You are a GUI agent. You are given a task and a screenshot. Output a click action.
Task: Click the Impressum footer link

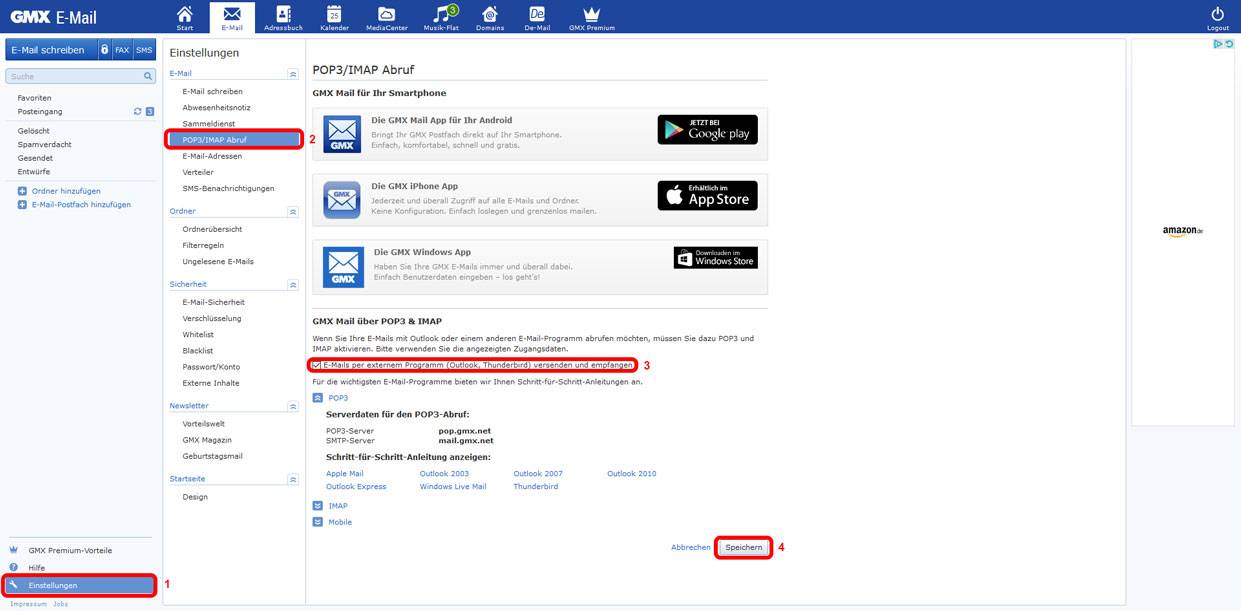click(x=28, y=604)
